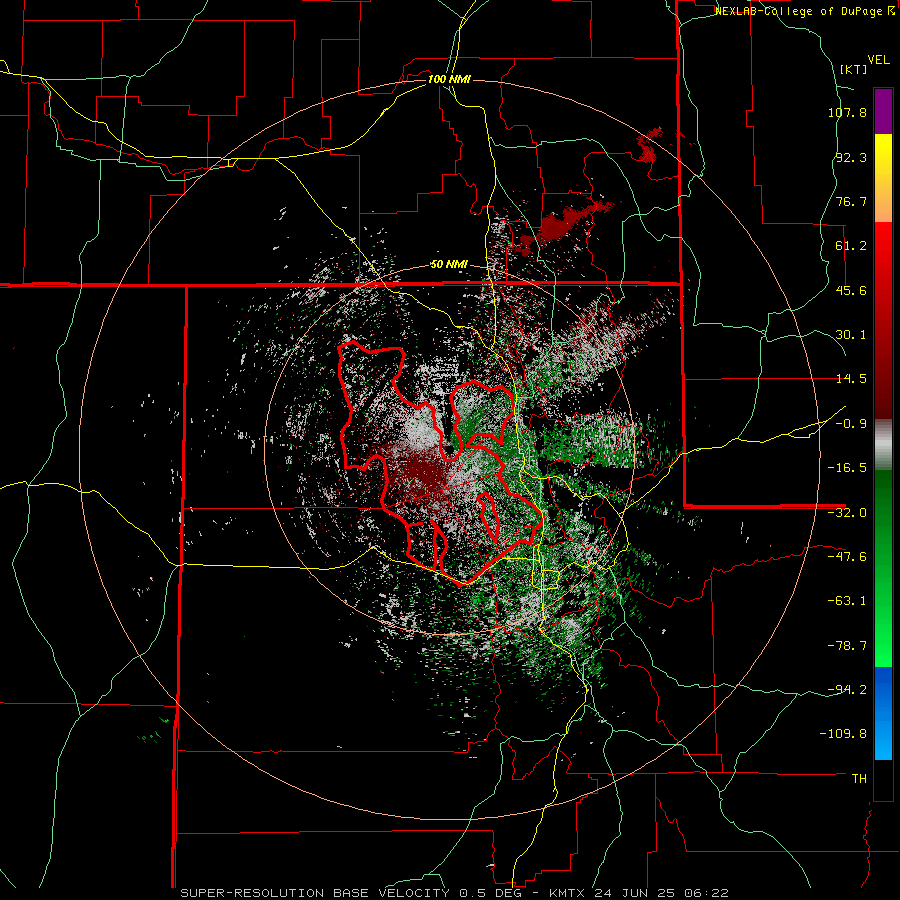Pick the blue segment of color bar
900x900 pixels.
[x=883, y=713]
